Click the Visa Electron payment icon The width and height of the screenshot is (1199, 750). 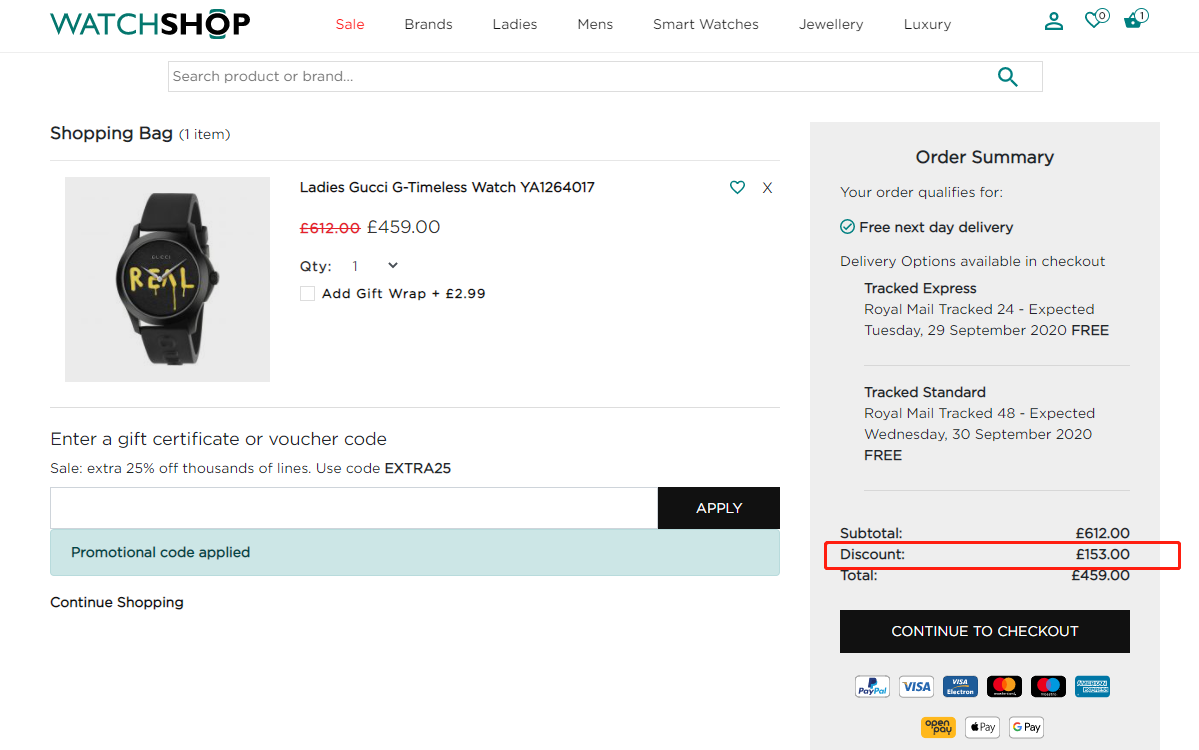click(x=960, y=687)
